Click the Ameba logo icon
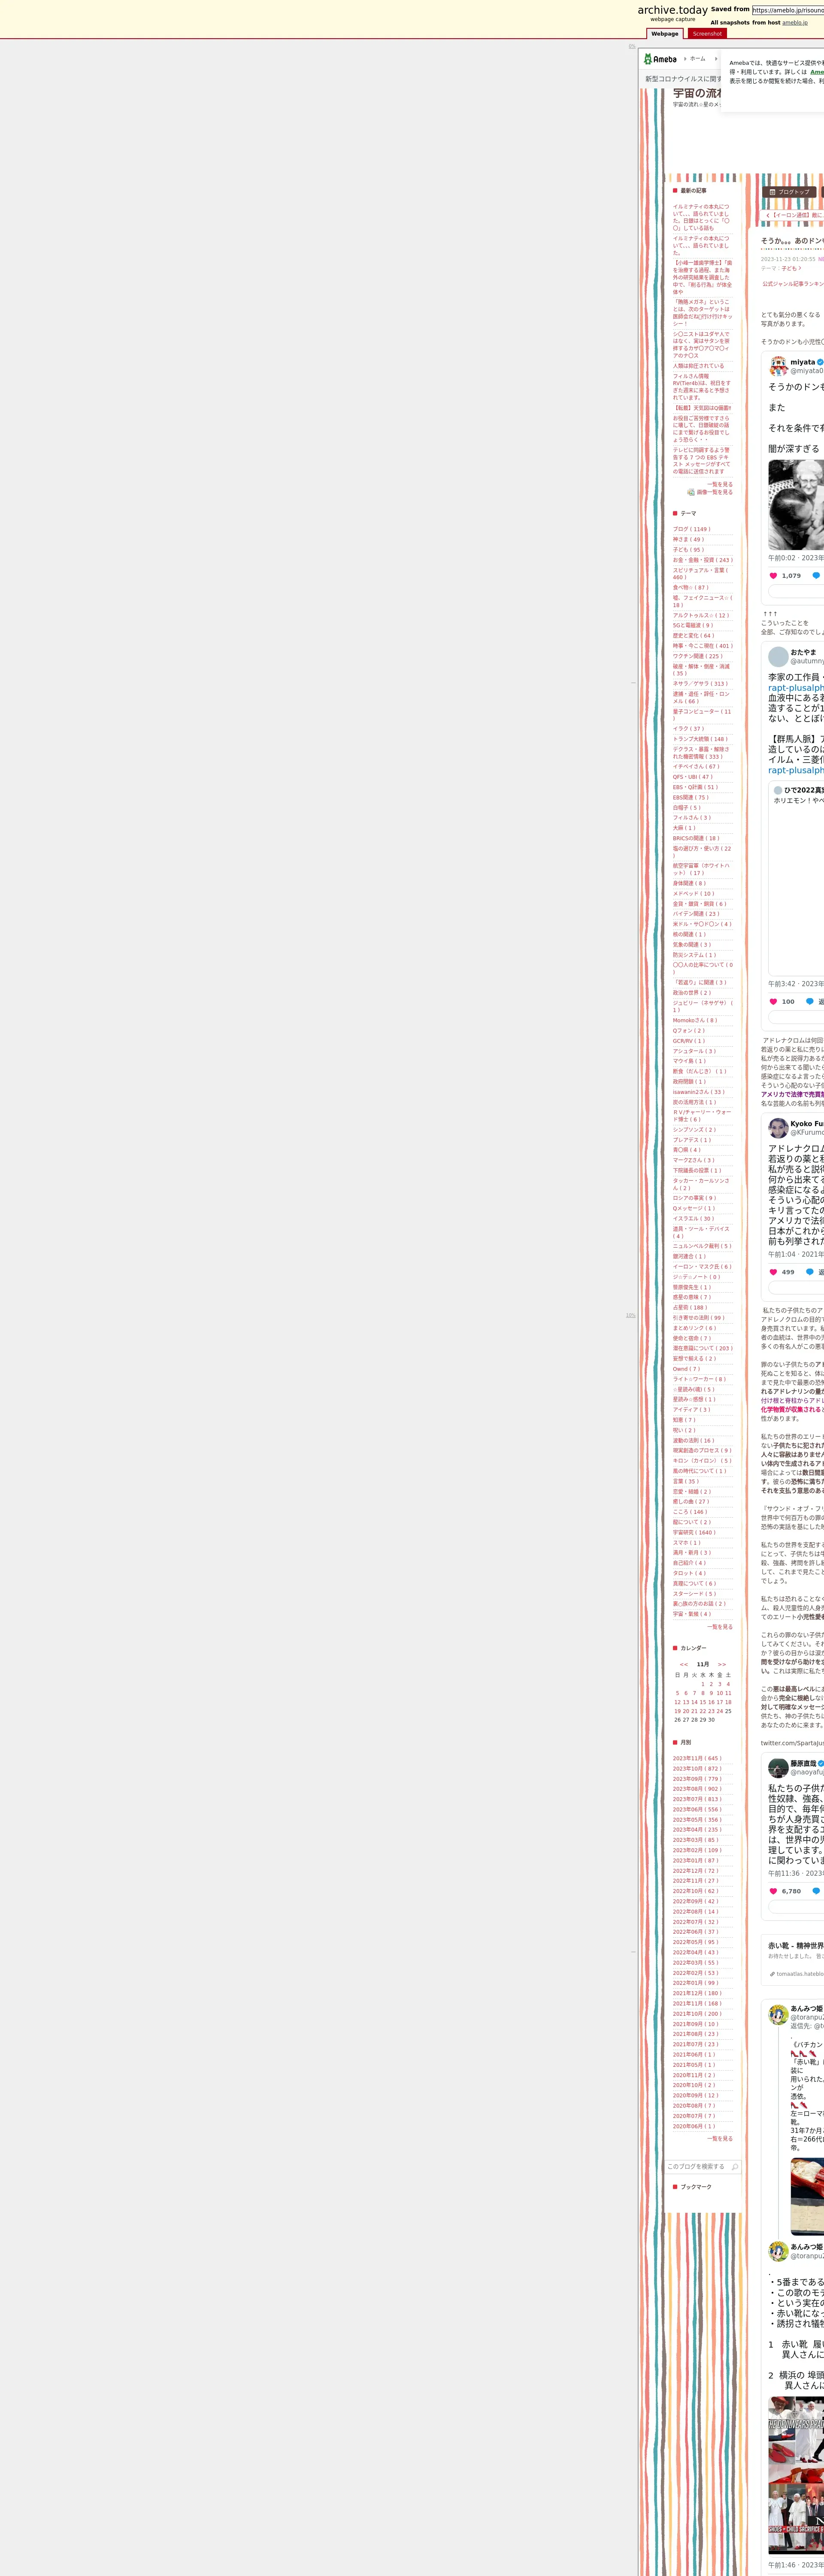 (648, 59)
